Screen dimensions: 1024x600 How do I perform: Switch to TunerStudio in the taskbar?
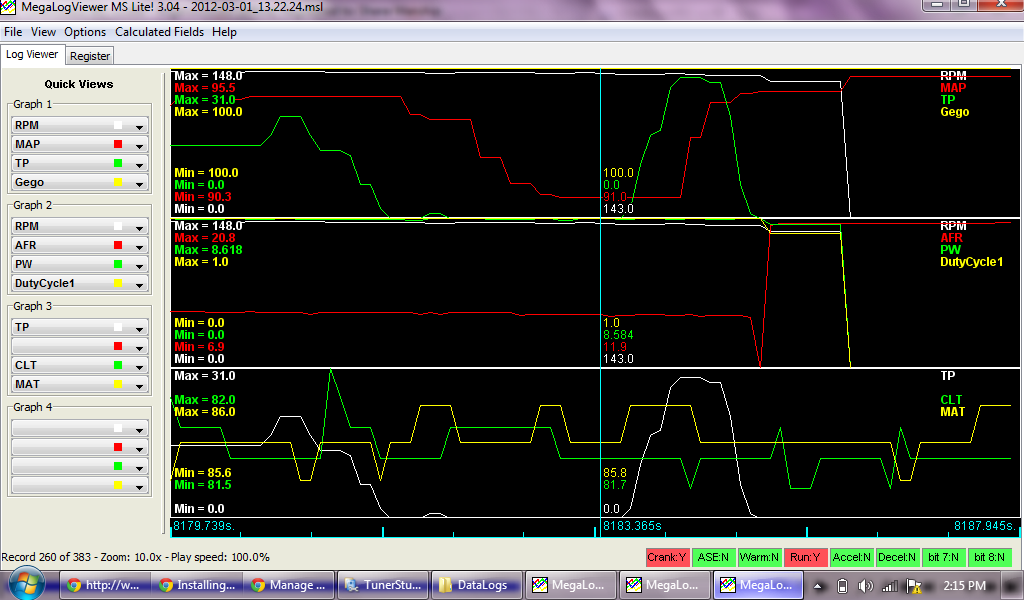coord(383,585)
